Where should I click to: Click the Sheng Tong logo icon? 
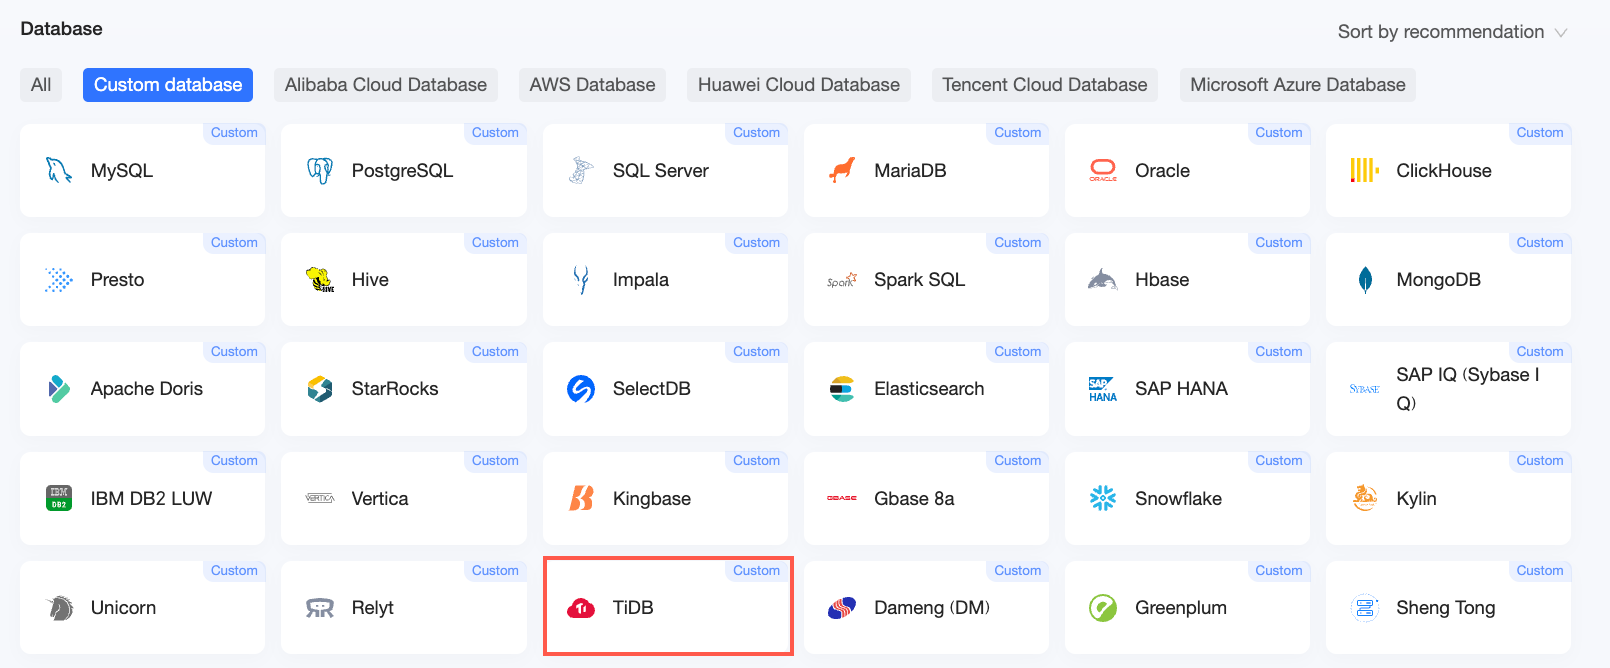click(x=1365, y=608)
